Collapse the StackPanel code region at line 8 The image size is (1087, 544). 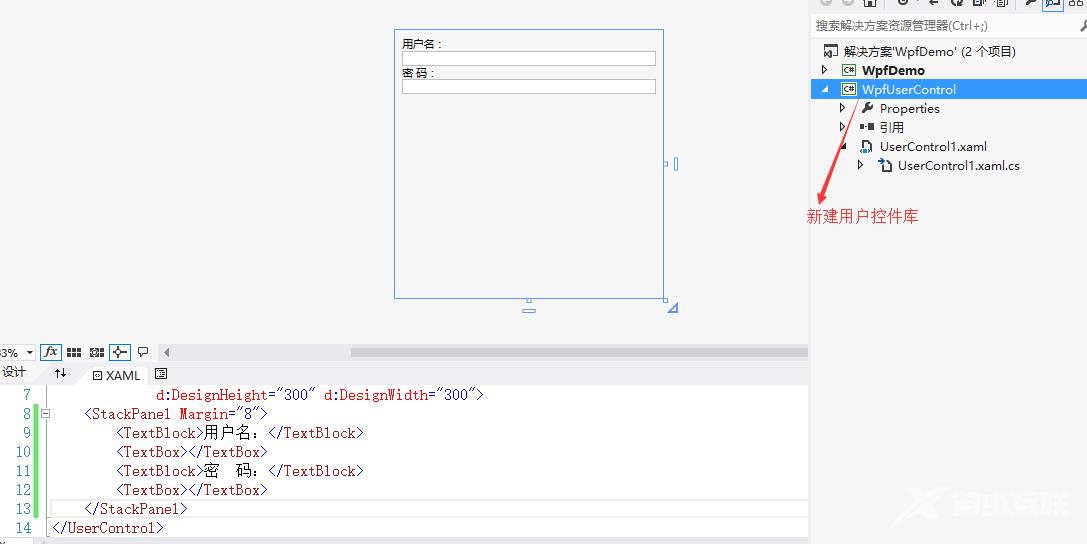(x=46, y=414)
